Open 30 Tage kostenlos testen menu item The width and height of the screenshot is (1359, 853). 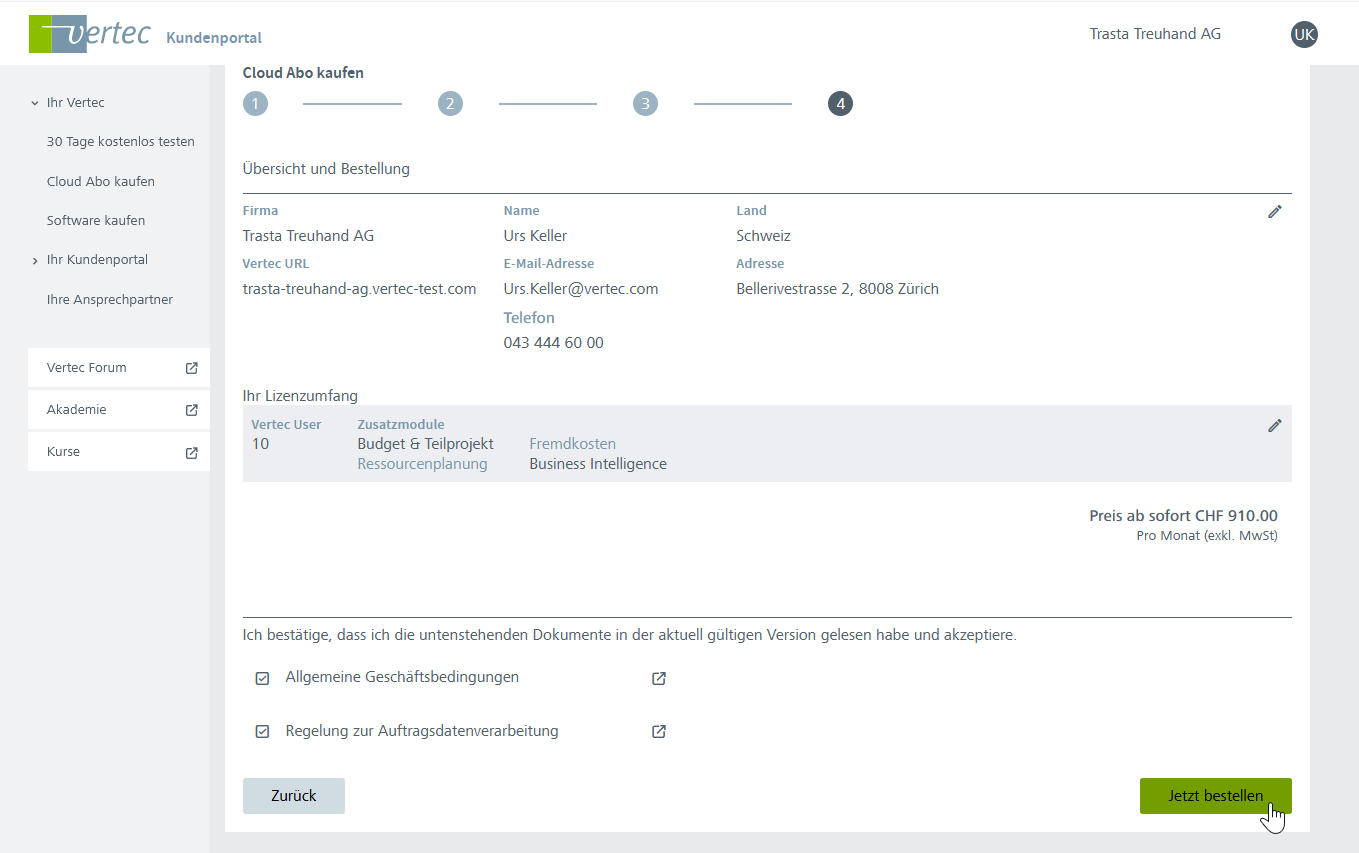click(x=120, y=142)
